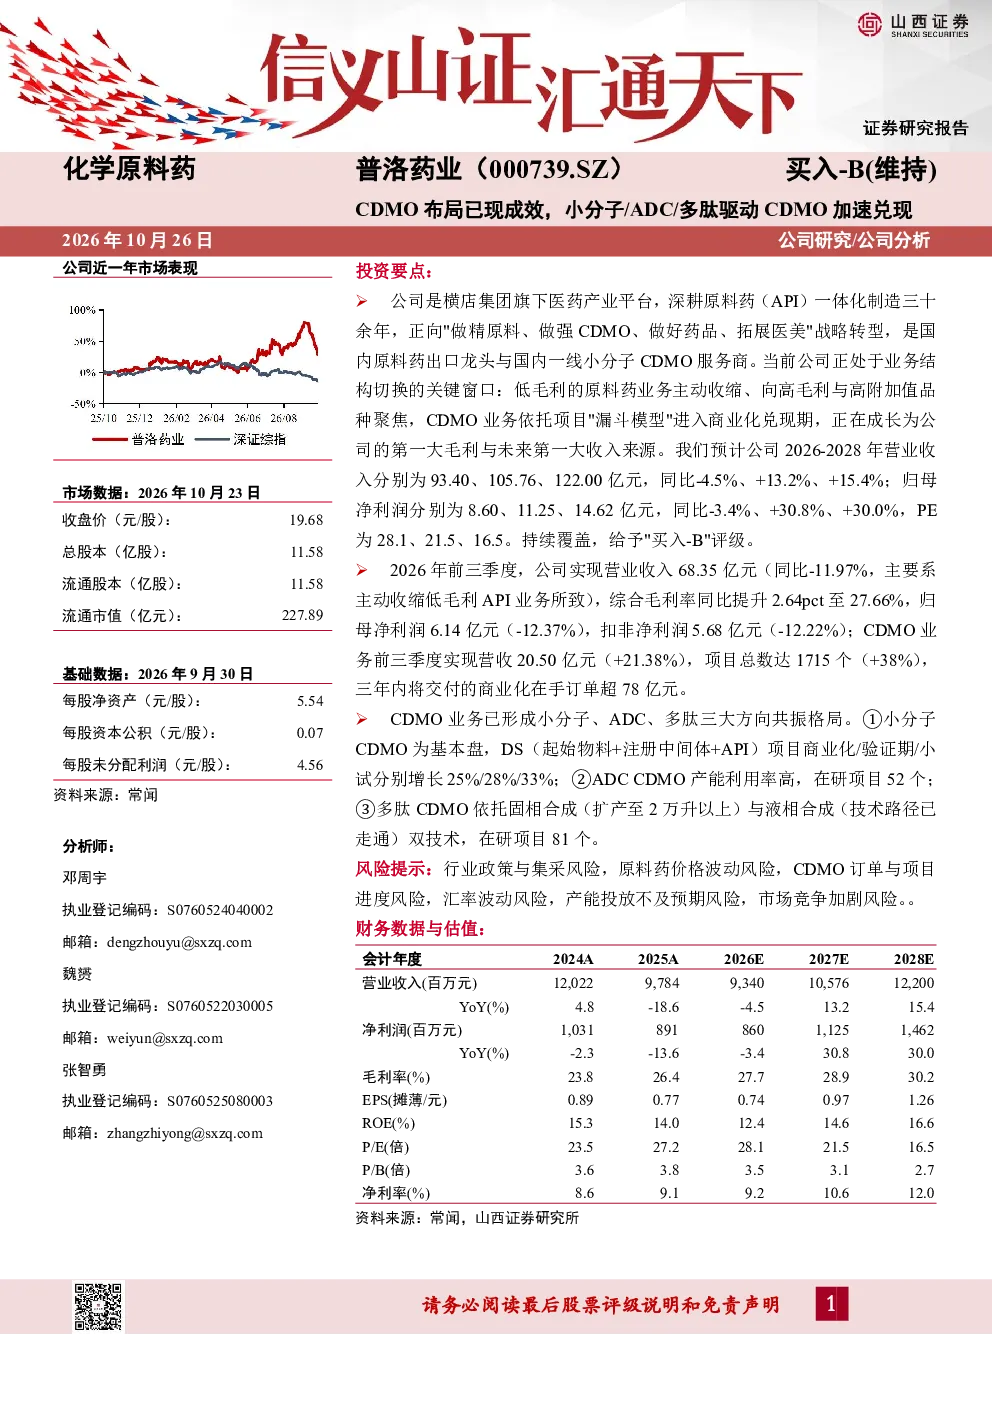Click the 毛利率(%) row label
Image resolution: width=992 pixels, height=1403 pixels.
[x=396, y=1077]
